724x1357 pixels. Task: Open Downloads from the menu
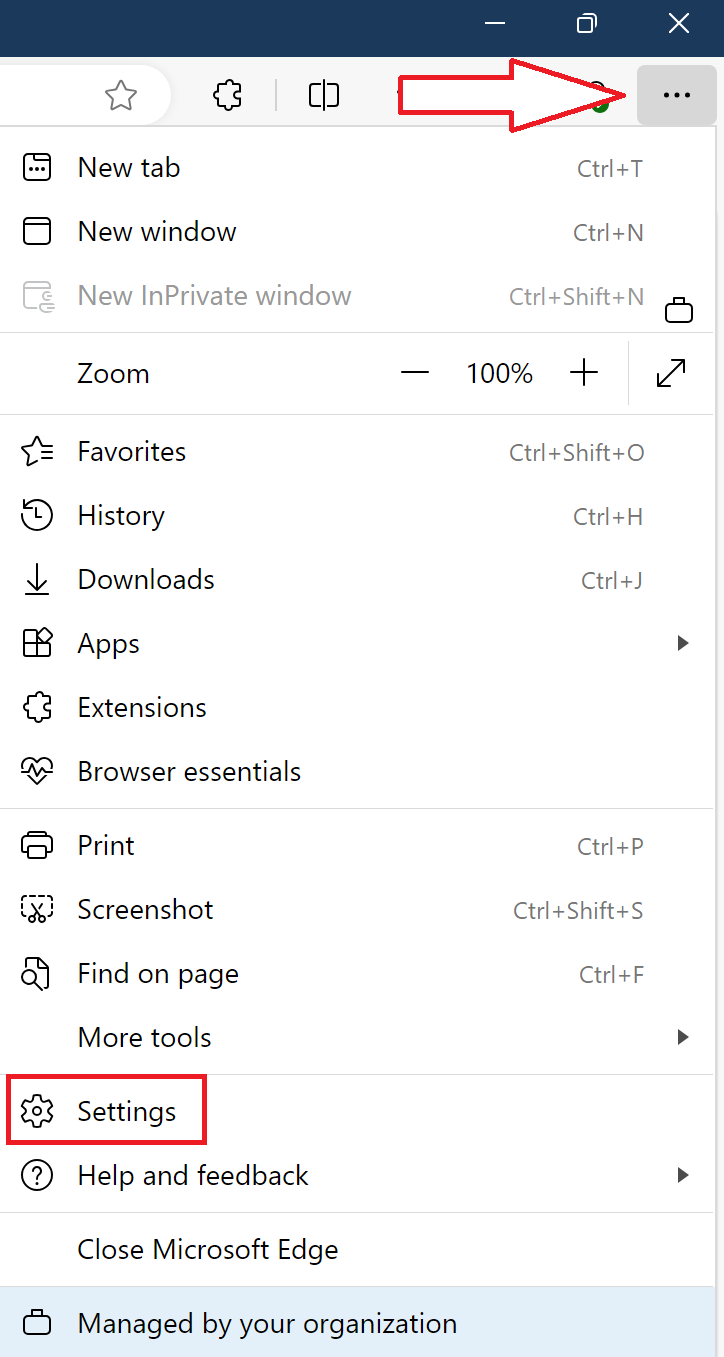pos(146,580)
